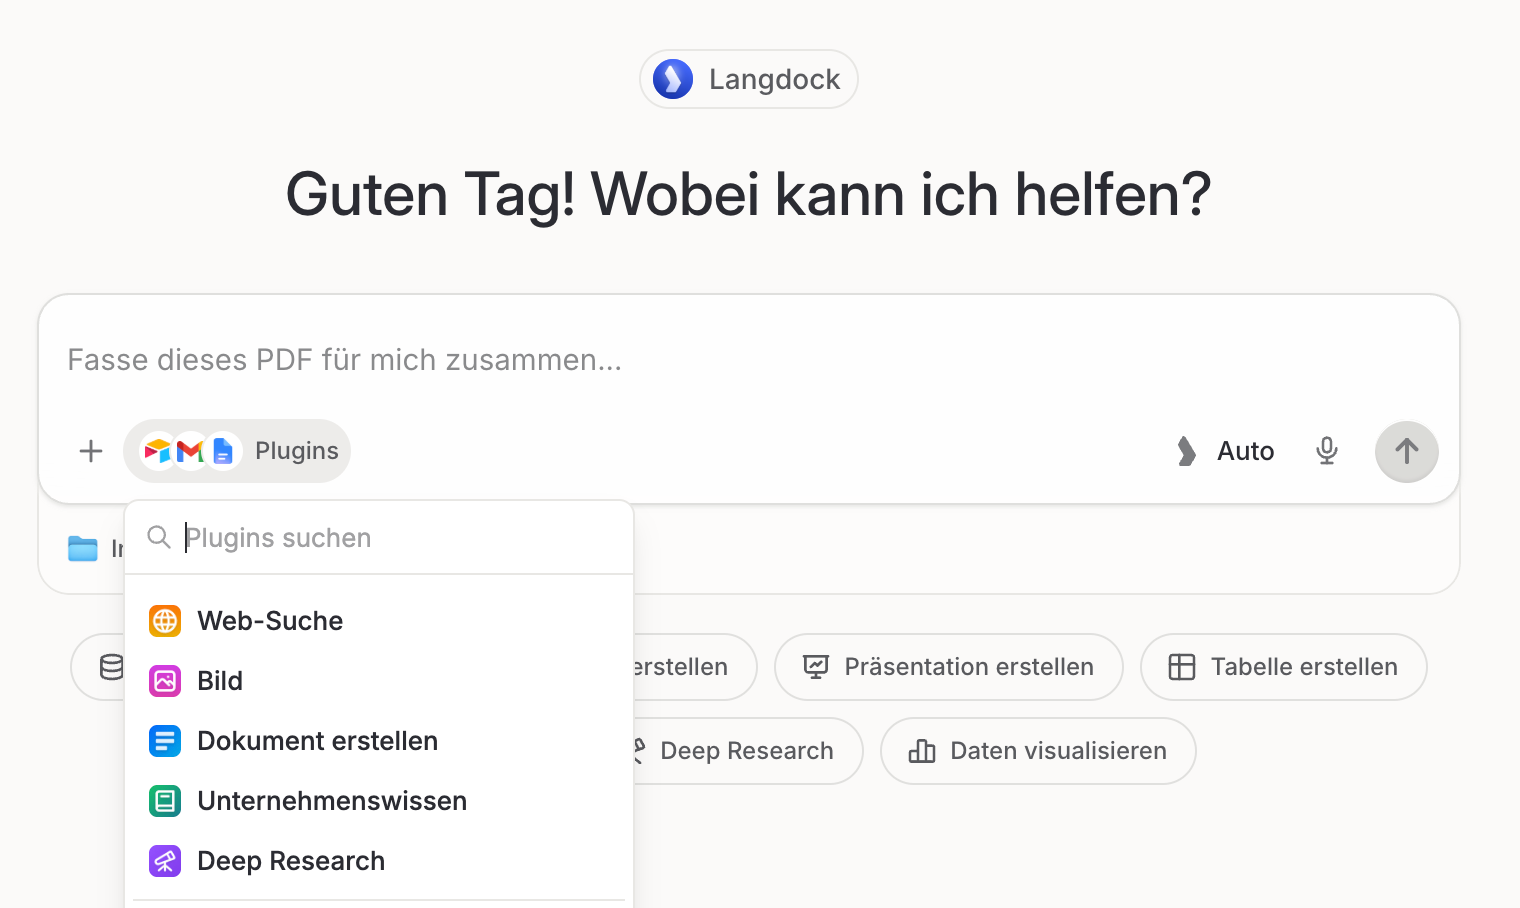Click the pink Bild image icon
The image size is (1520, 908).
tap(165, 681)
